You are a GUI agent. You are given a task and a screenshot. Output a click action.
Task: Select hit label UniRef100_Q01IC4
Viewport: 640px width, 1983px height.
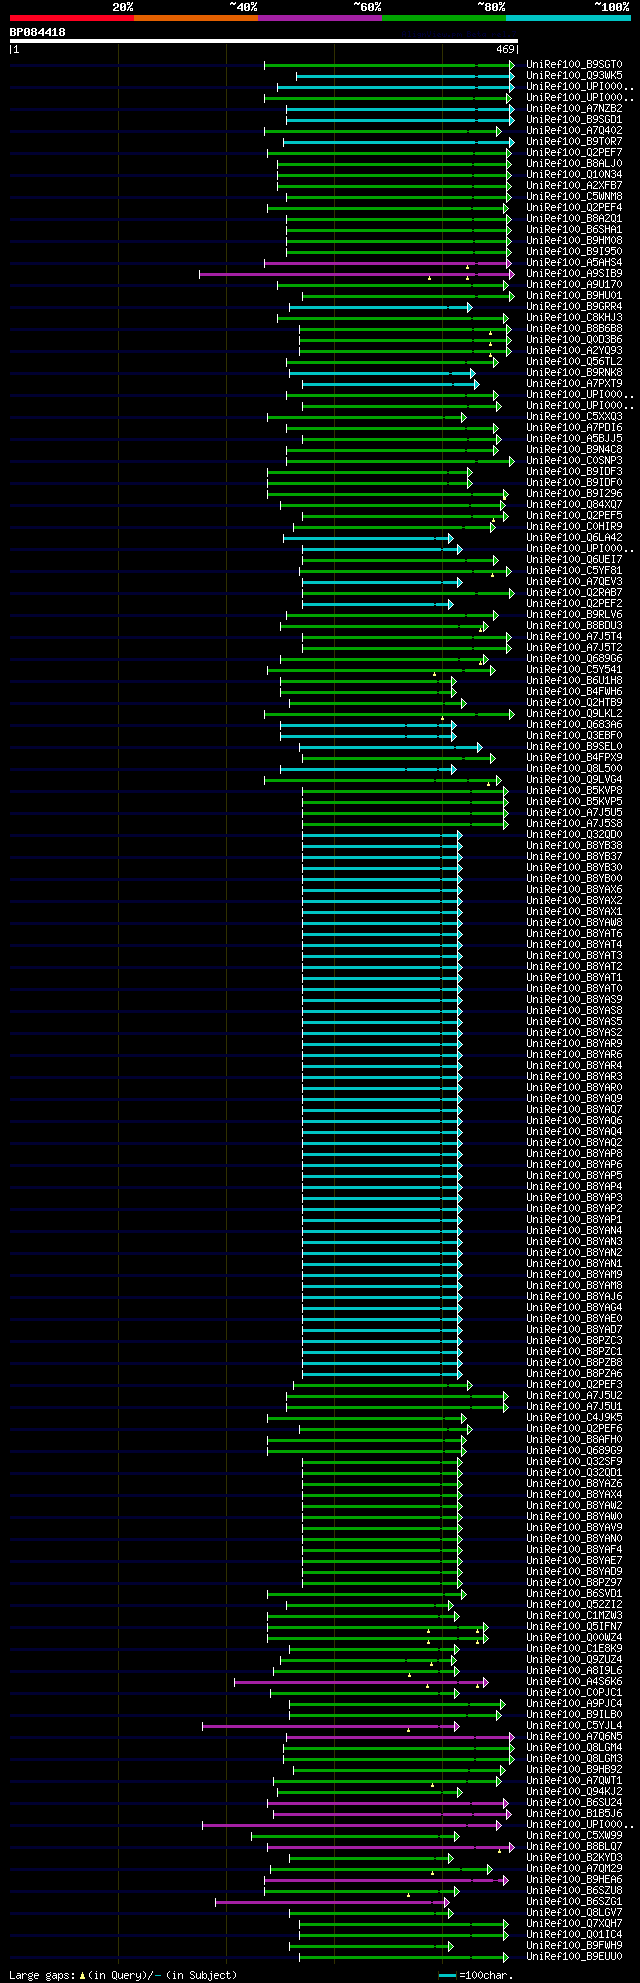(574, 1935)
